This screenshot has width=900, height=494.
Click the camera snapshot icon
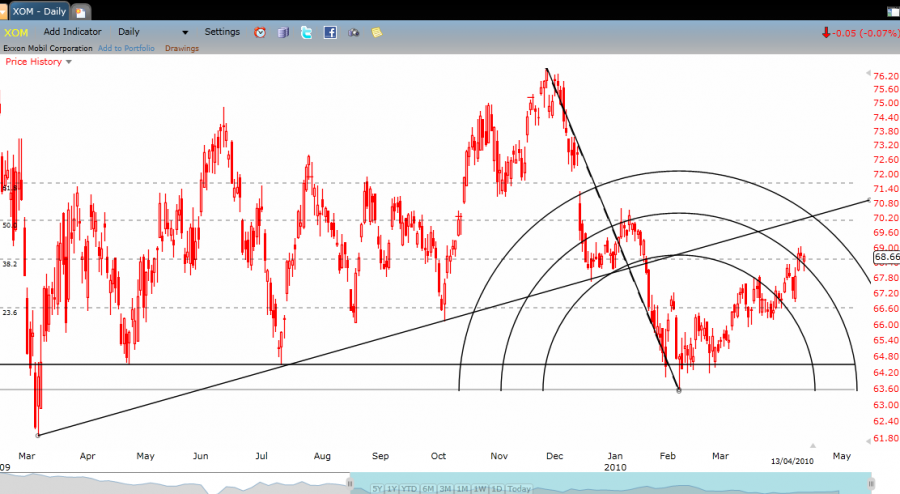[354, 33]
